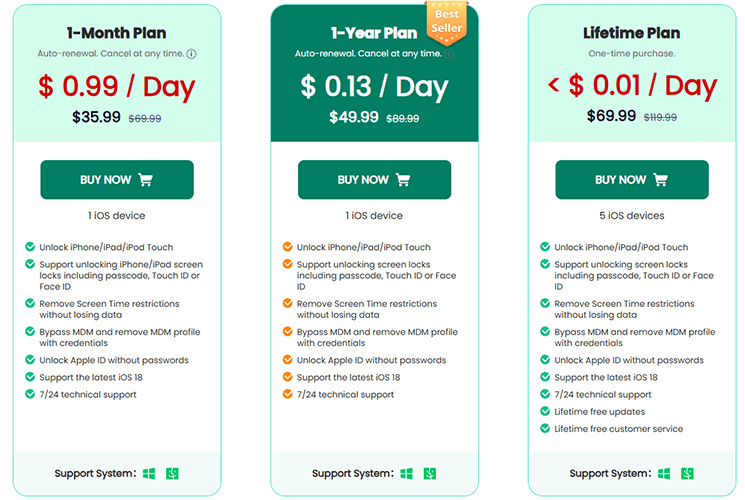Click Mac icon in Lifetime Plan support system

pos(687,473)
